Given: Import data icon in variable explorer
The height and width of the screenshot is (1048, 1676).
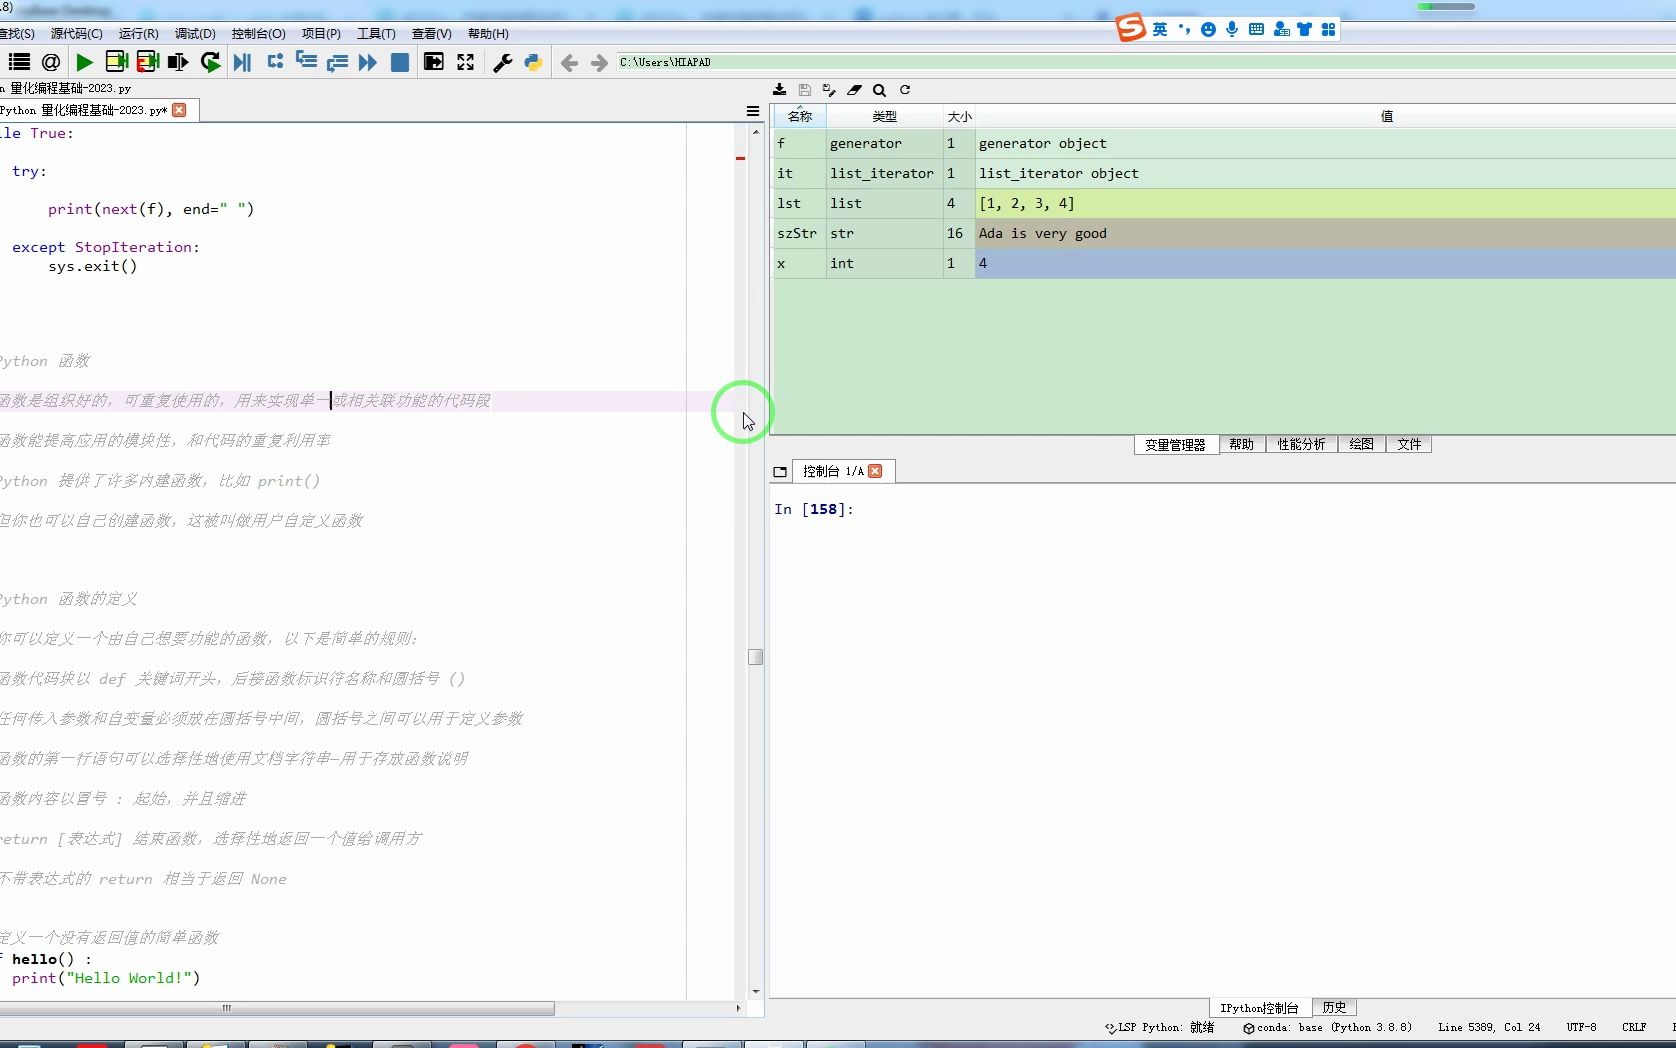Looking at the screenshot, I should click(780, 90).
